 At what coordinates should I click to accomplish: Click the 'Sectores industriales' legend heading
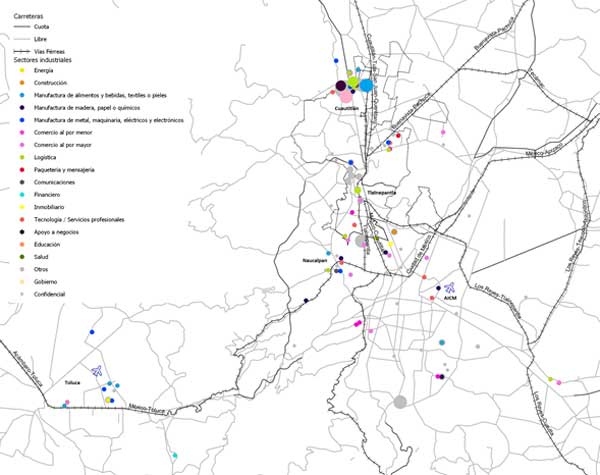tap(42, 60)
